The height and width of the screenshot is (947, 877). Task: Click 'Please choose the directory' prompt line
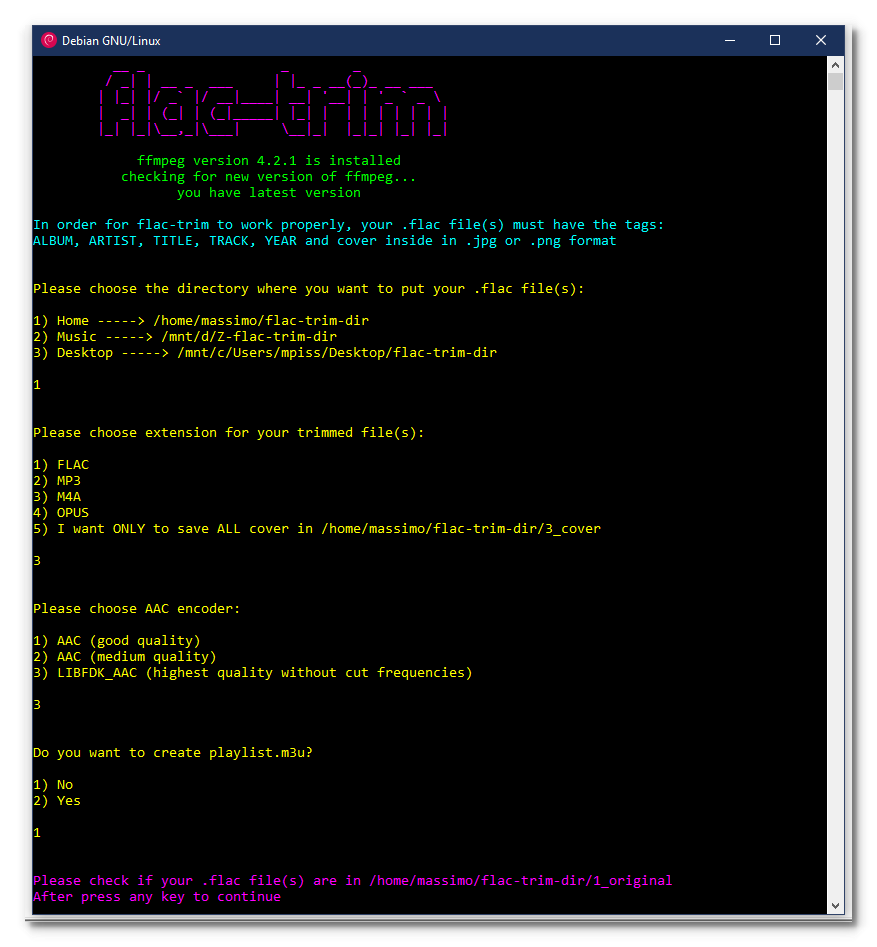point(309,289)
